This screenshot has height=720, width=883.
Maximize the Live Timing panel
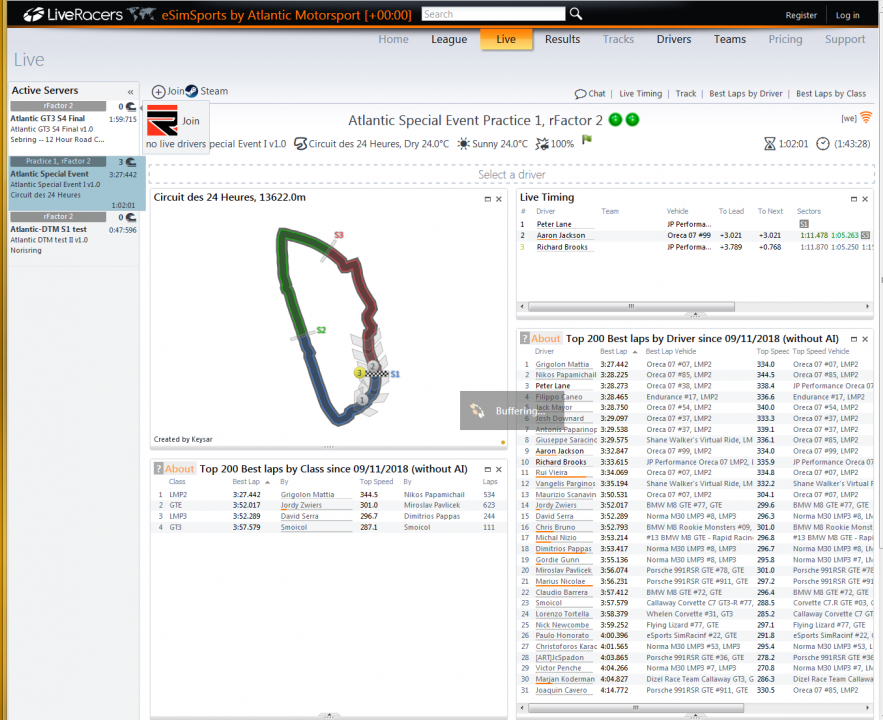tap(854, 199)
